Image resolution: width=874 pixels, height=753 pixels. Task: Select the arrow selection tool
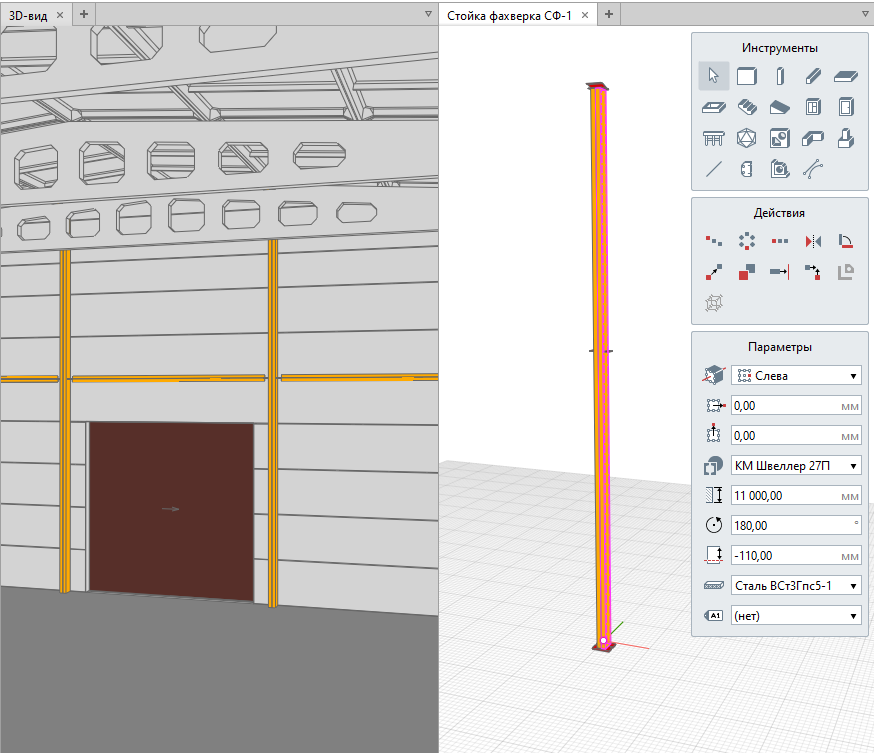714,76
